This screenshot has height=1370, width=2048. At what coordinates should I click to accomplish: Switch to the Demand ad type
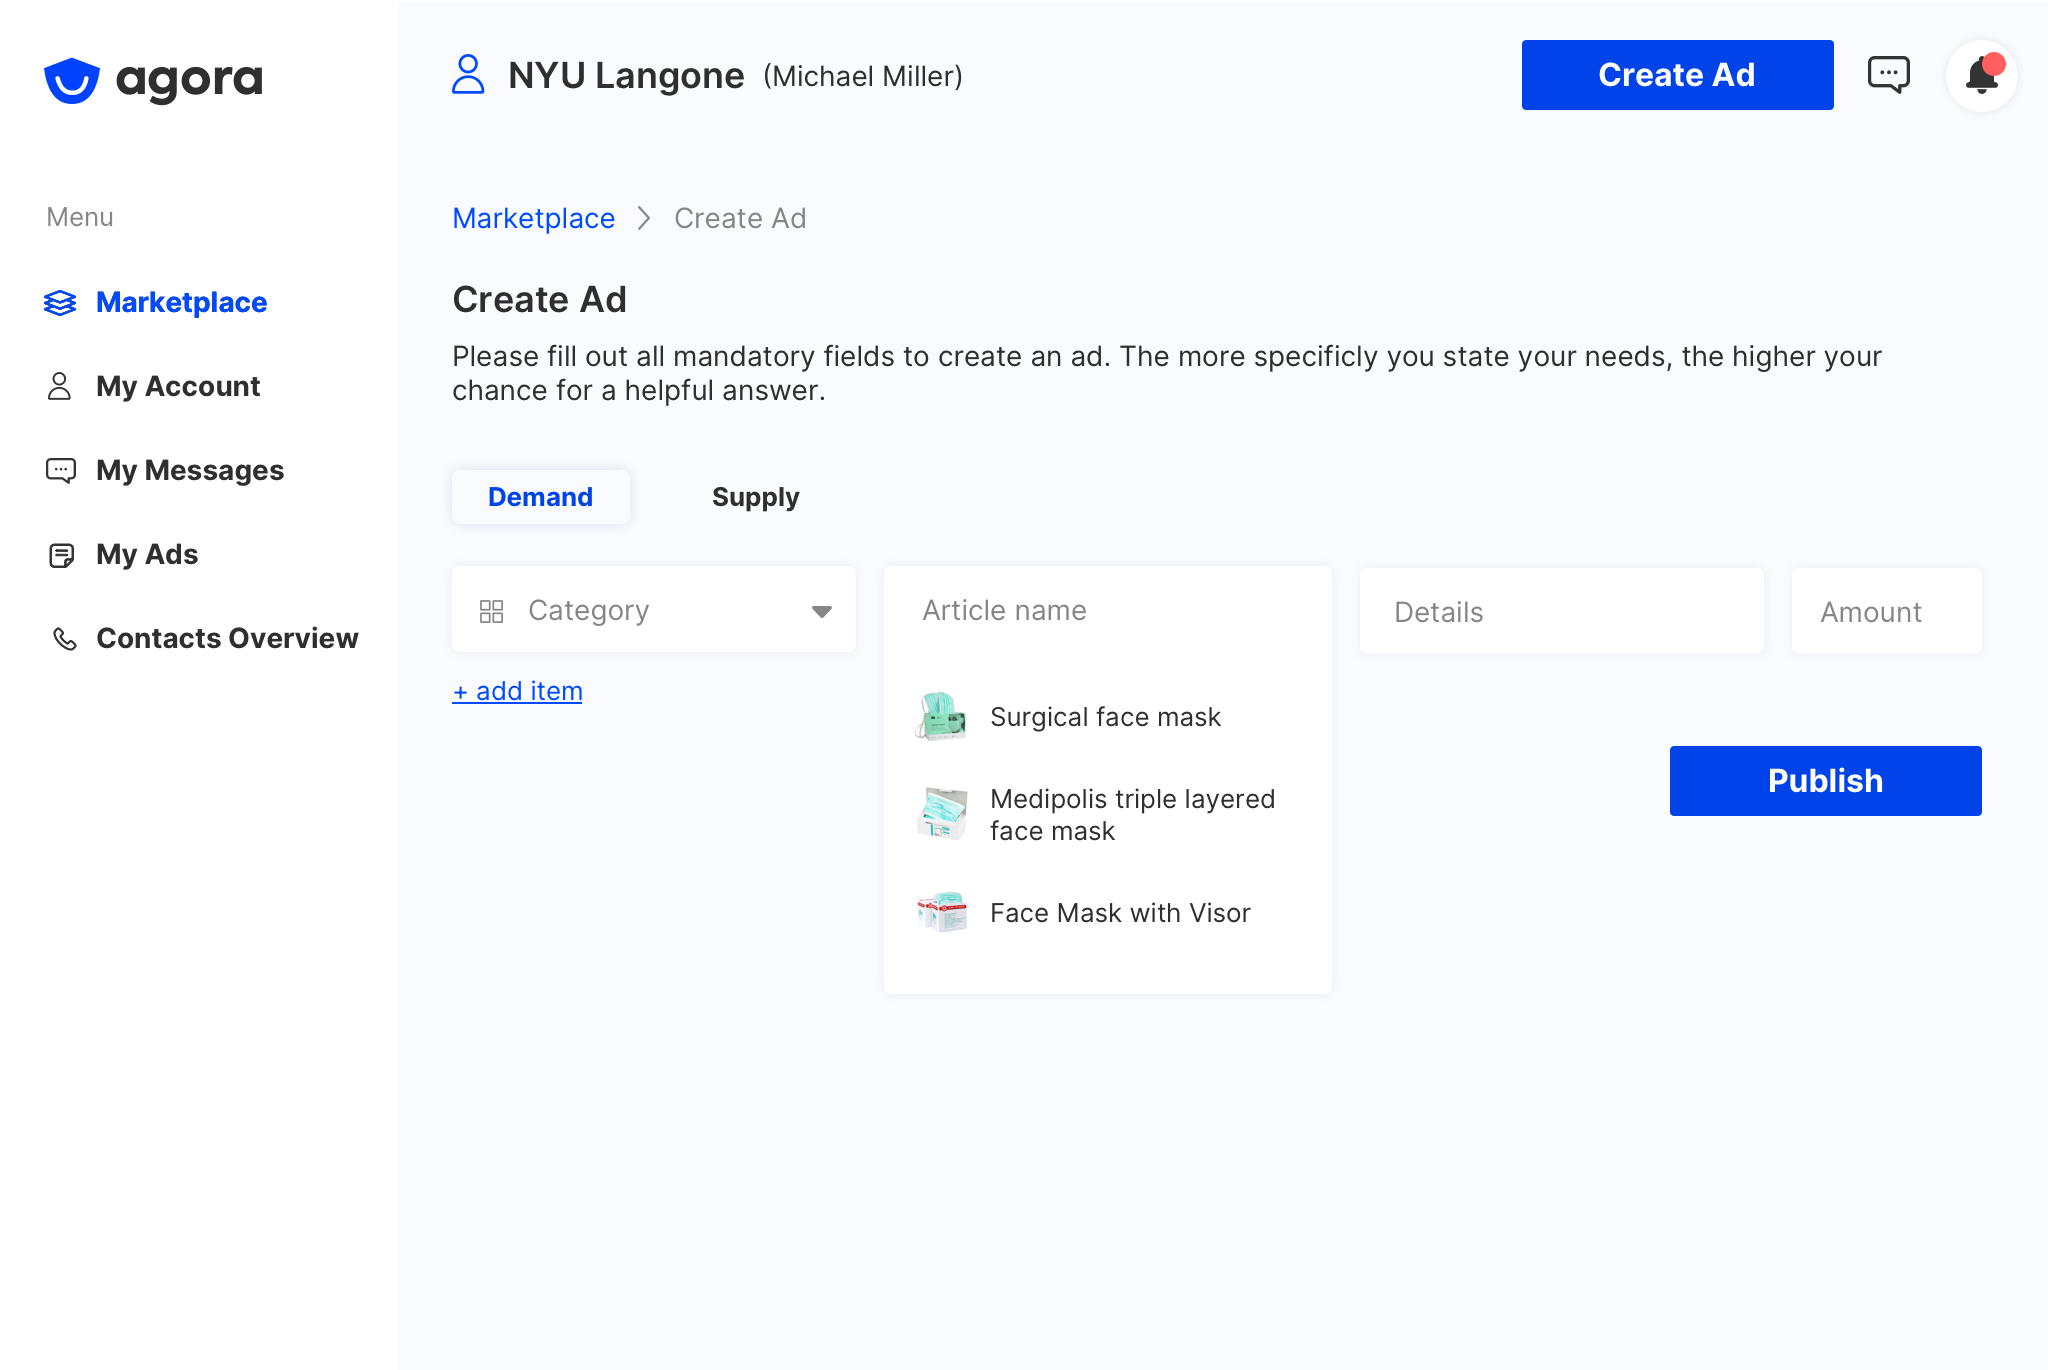click(x=540, y=497)
